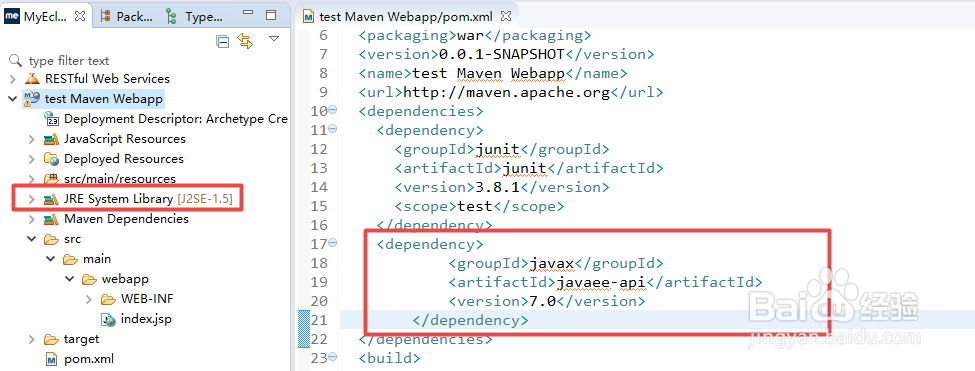Expand the WEB-INF folder
The image size is (975, 371).
(x=90, y=299)
